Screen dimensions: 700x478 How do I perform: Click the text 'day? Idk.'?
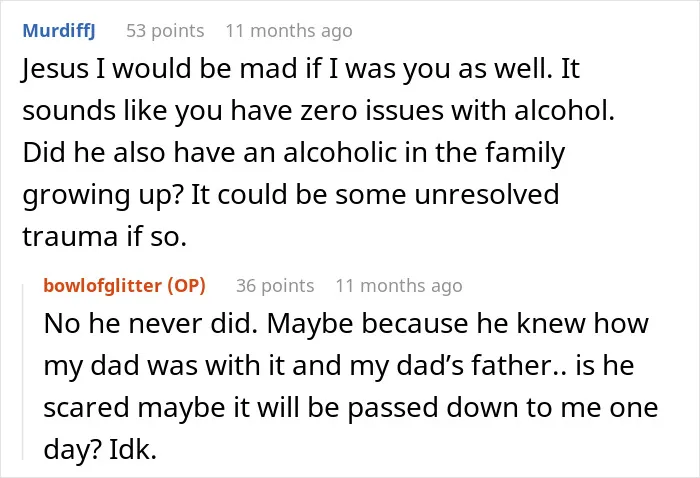[x=100, y=450]
